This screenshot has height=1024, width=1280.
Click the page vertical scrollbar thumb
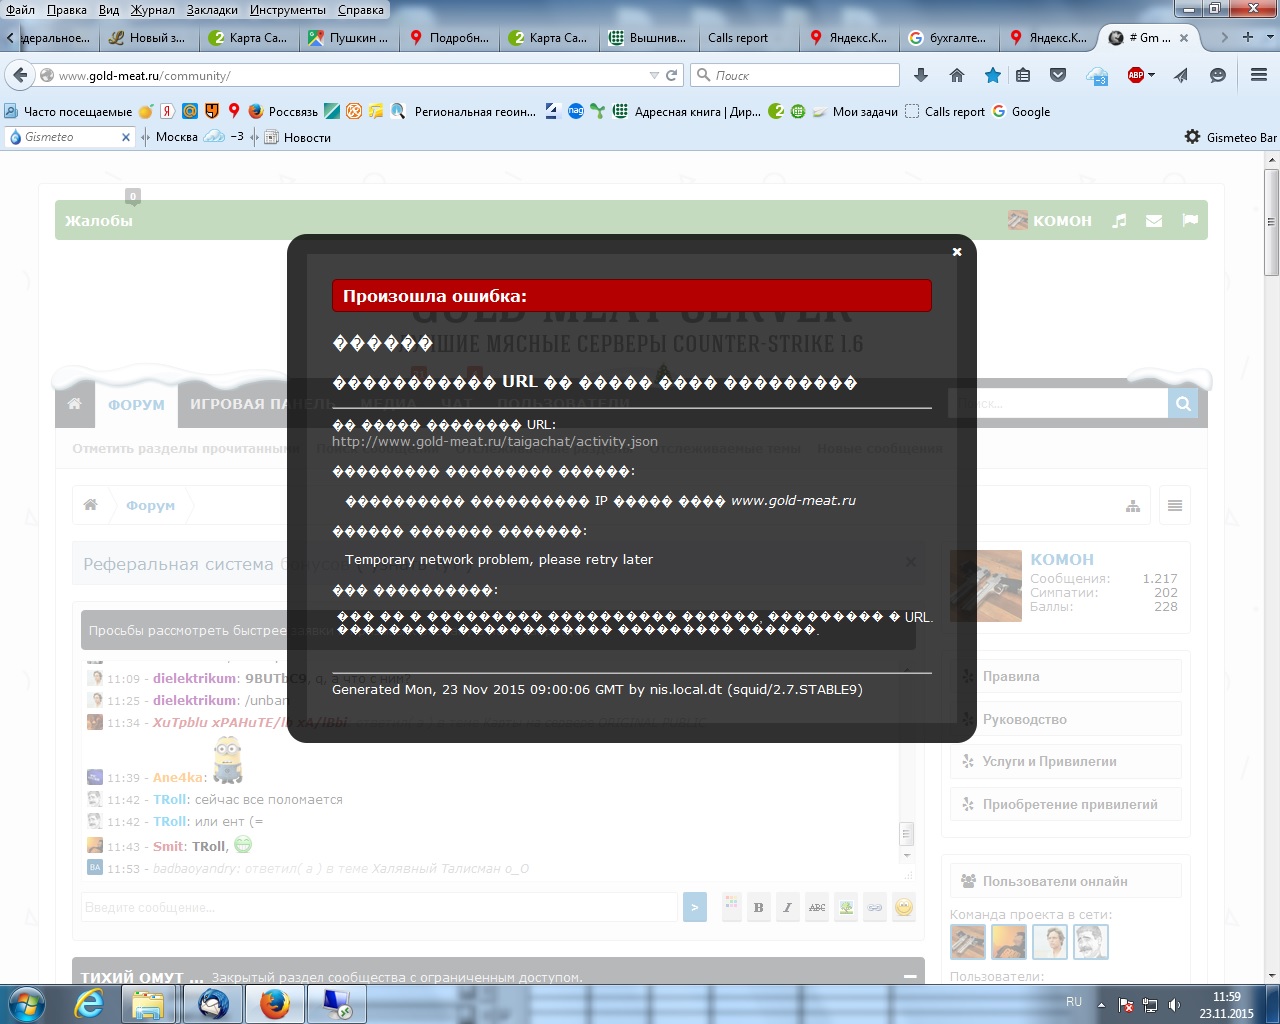(1271, 223)
